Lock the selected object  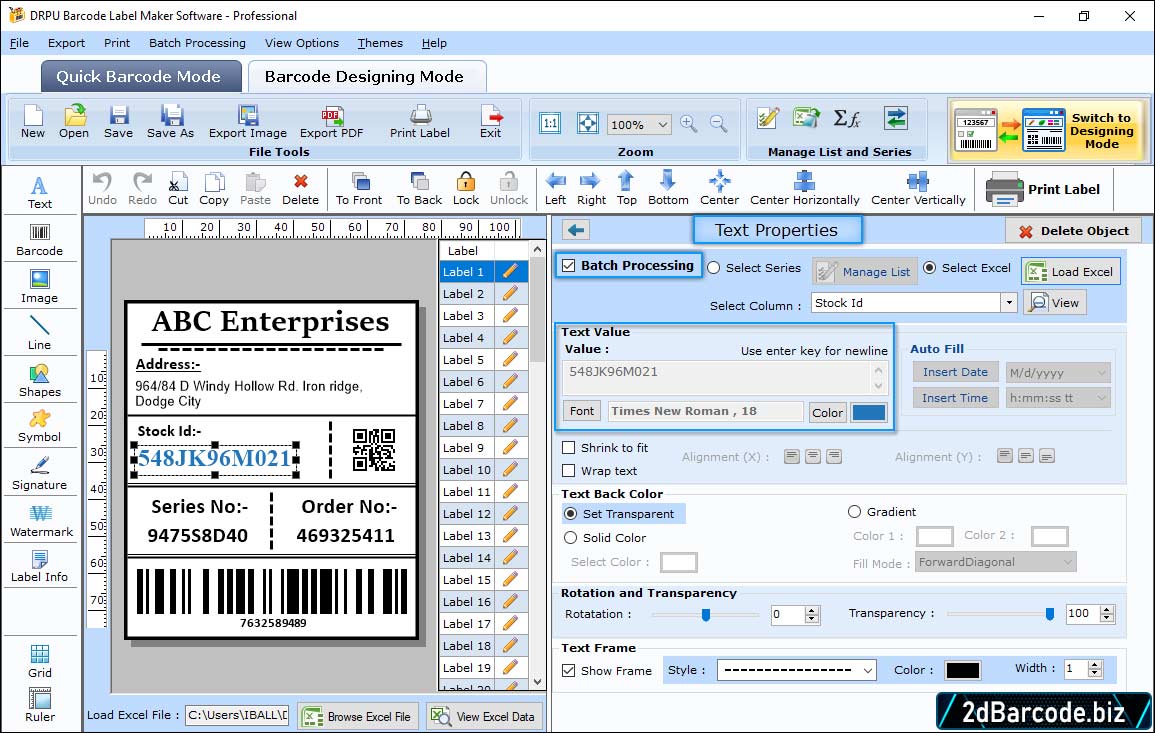click(x=466, y=189)
